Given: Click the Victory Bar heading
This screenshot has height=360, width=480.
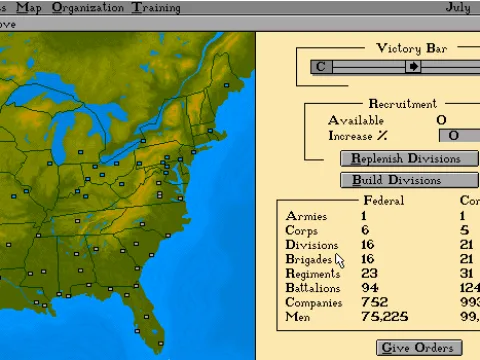Looking at the screenshot, I should click(x=411, y=48).
